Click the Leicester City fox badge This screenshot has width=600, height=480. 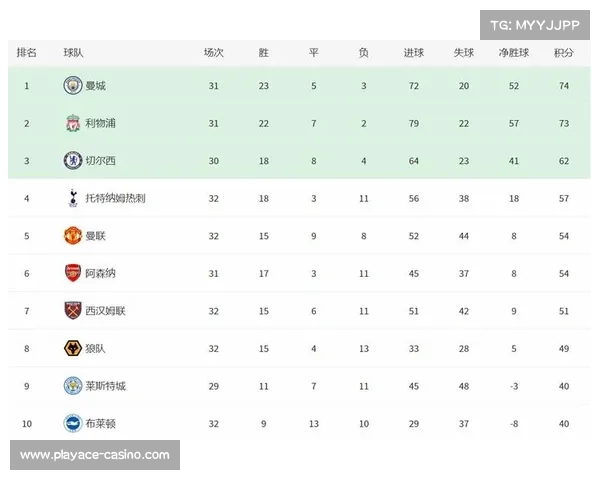point(73,386)
